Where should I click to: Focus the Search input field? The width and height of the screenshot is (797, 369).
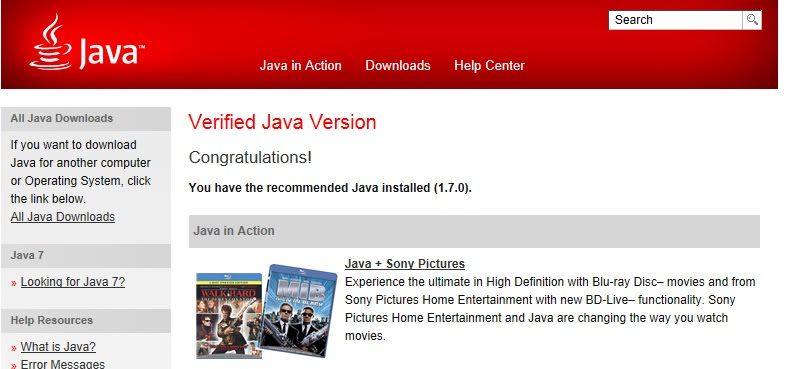pos(676,20)
